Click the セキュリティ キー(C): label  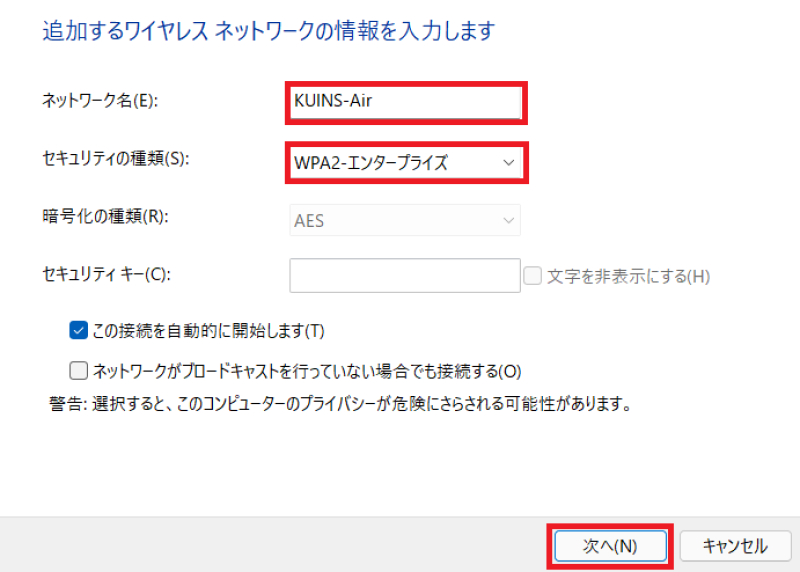click(x=107, y=275)
